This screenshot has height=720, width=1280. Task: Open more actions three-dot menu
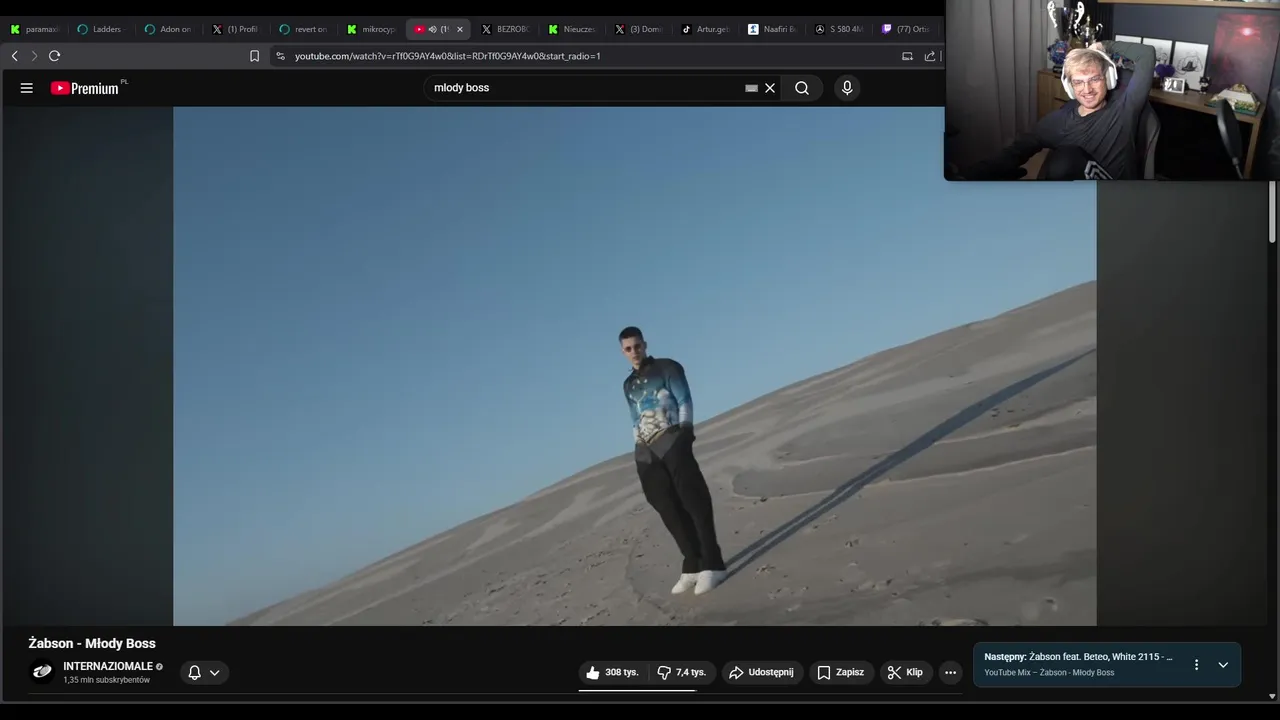pos(950,673)
